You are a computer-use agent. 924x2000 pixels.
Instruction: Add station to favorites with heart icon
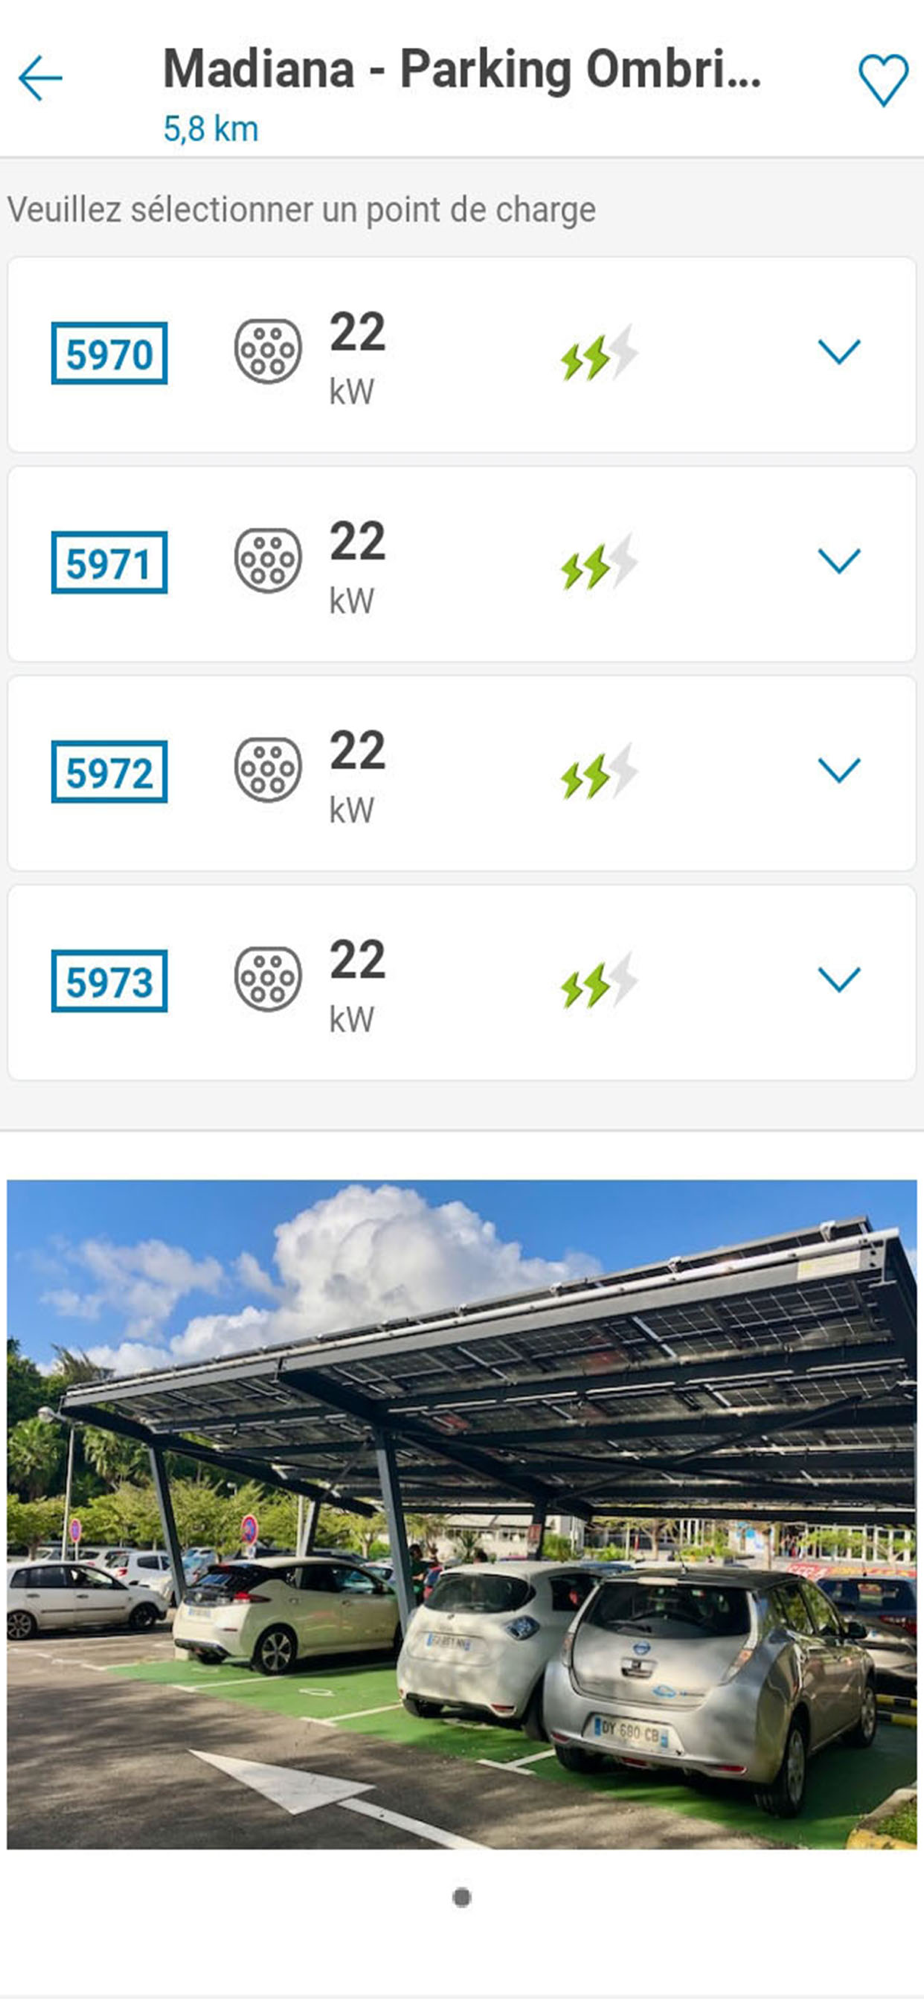pyautogui.click(x=883, y=80)
